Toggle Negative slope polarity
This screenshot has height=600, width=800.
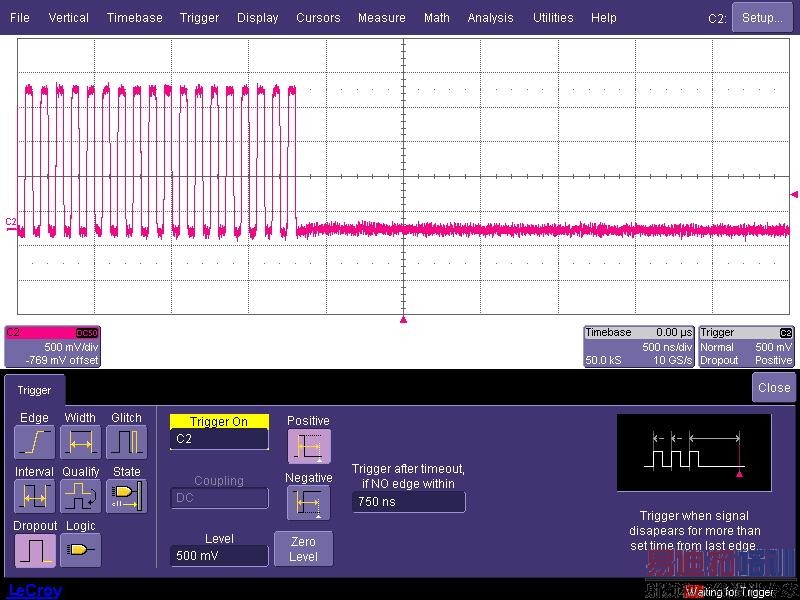click(308, 503)
